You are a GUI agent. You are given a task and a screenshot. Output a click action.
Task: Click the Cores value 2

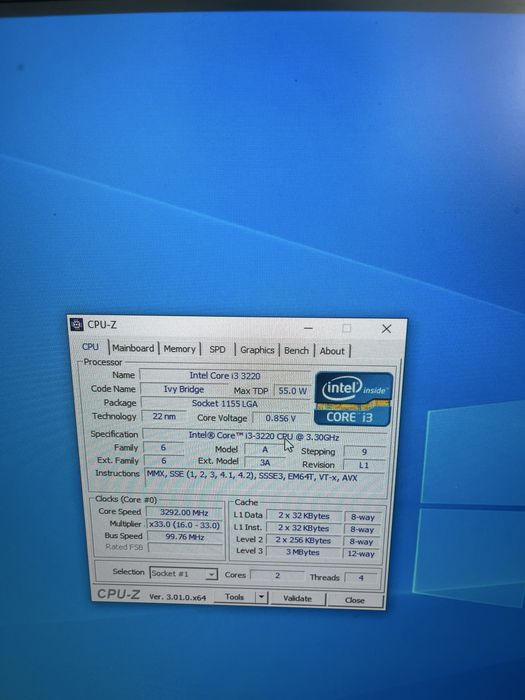[277, 576]
